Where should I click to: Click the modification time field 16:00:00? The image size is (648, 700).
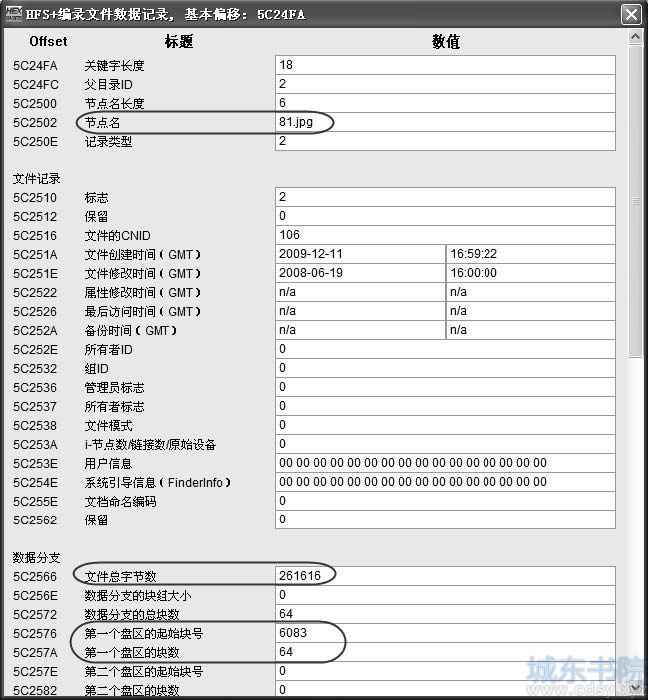click(x=531, y=273)
